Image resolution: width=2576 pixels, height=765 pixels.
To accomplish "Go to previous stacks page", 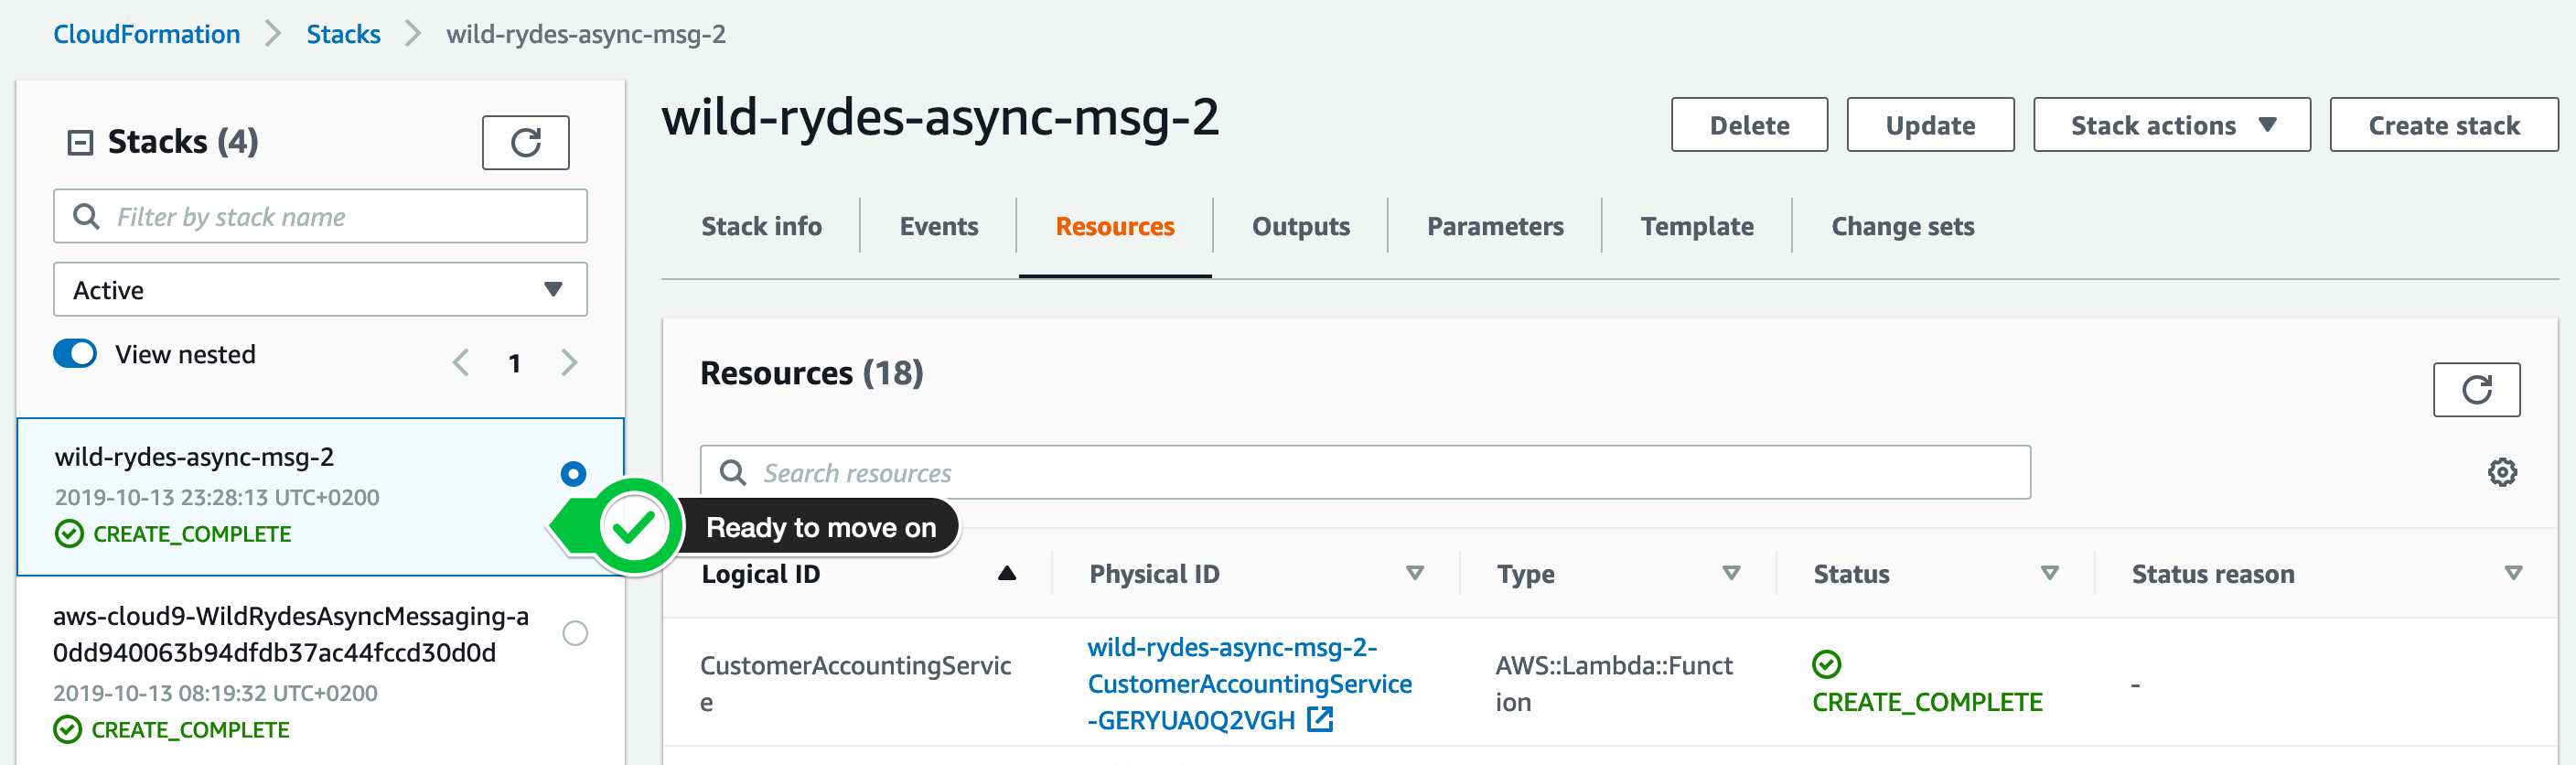I will [460, 362].
